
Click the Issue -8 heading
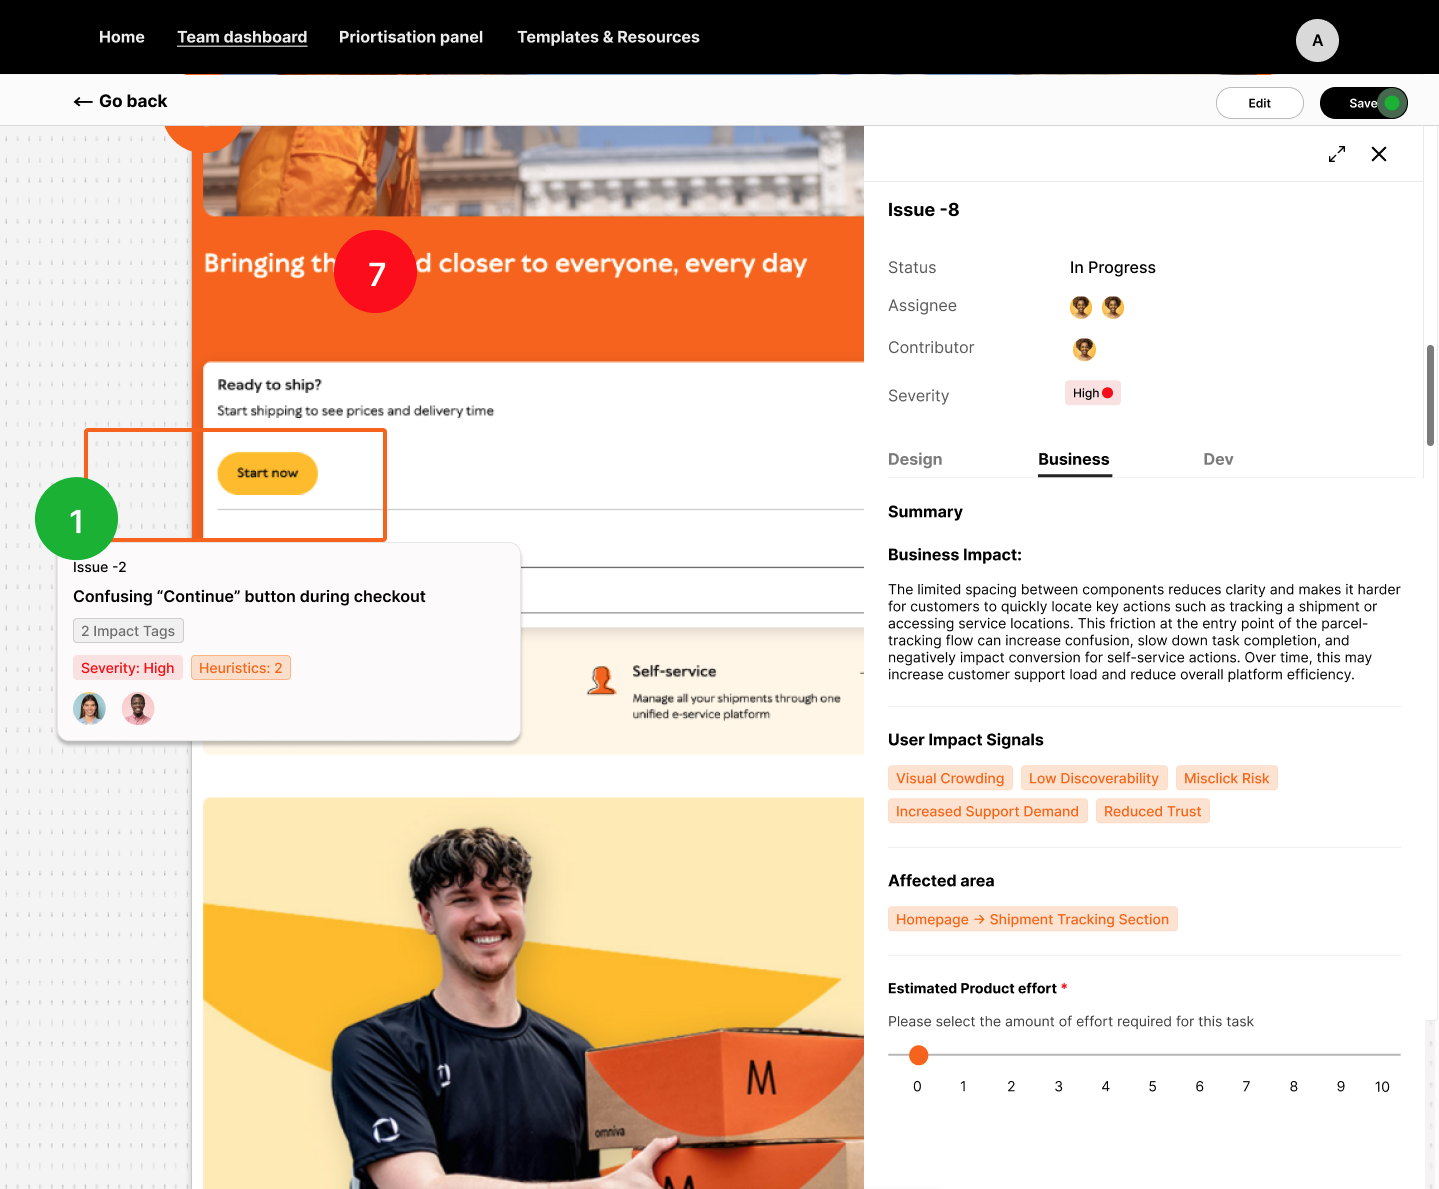pyautogui.click(x=923, y=210)
